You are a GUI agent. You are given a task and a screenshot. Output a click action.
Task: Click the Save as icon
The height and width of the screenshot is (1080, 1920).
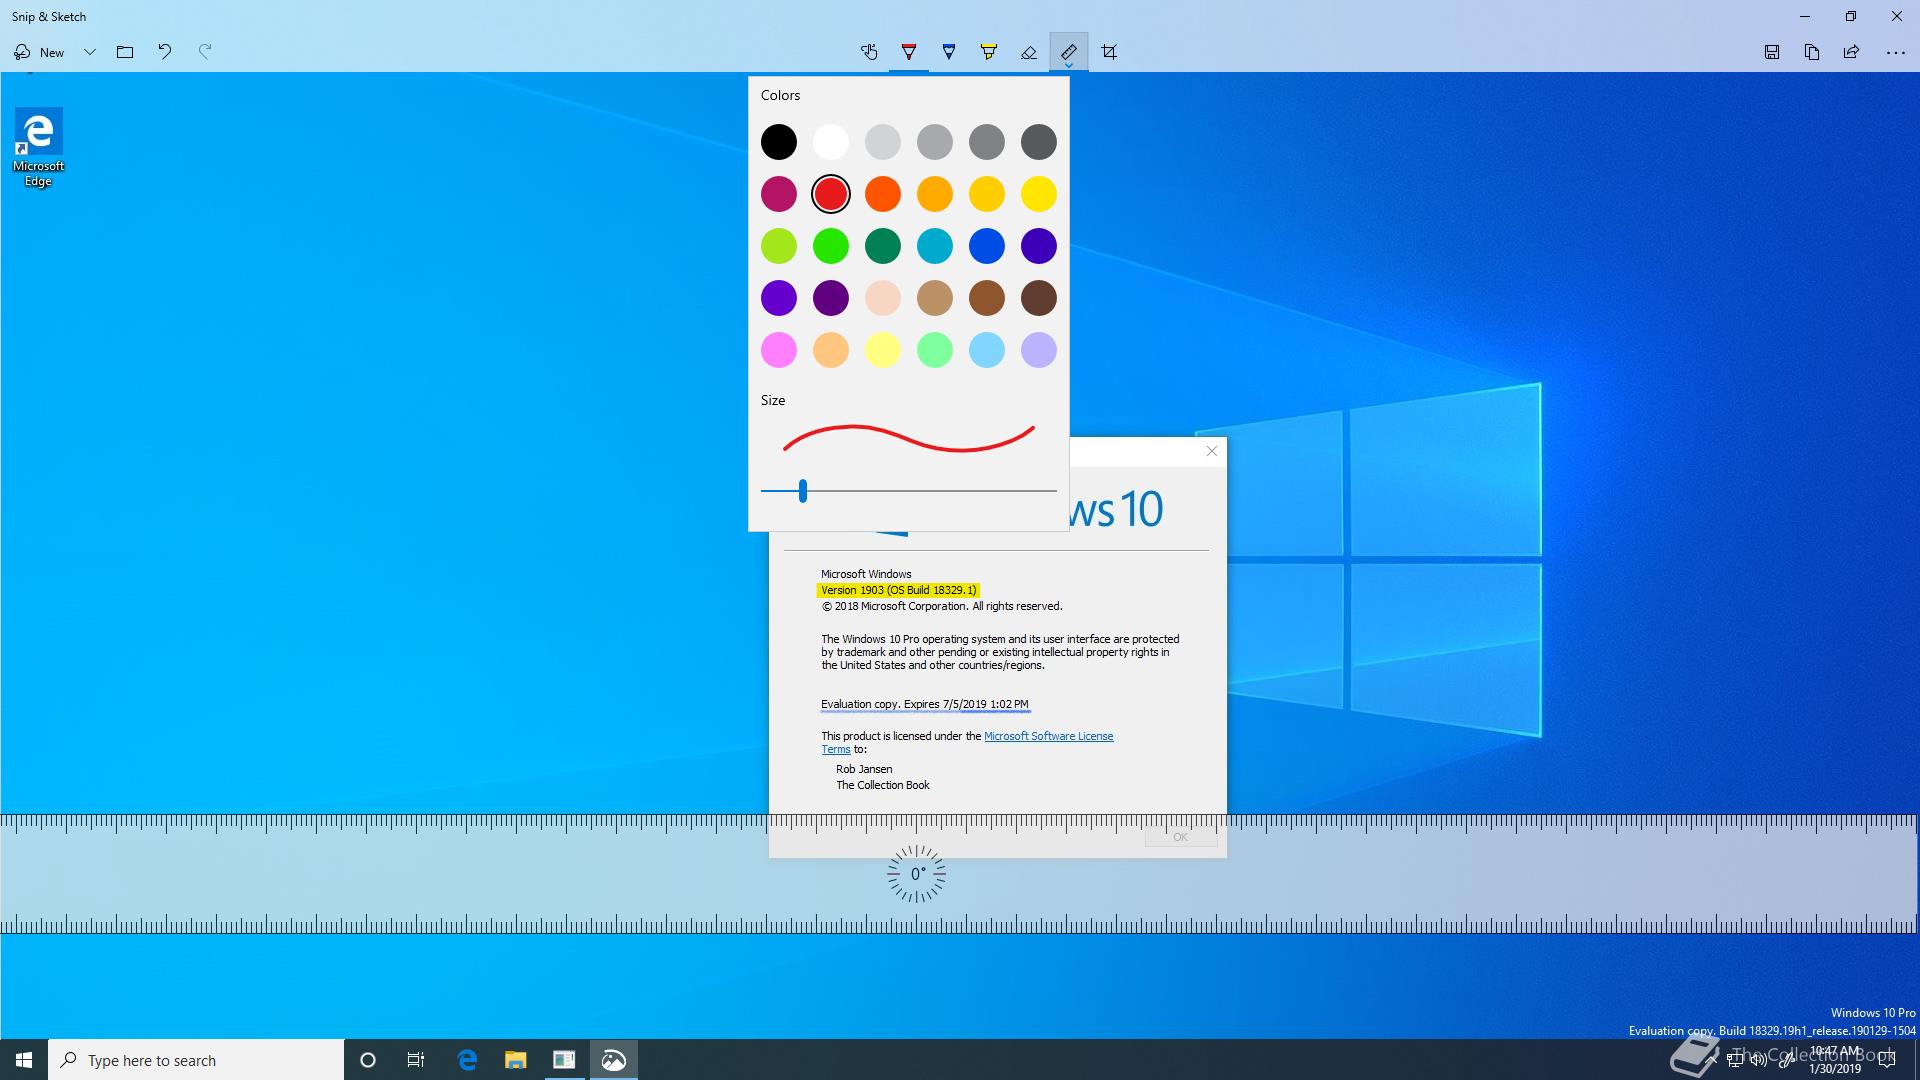[x=1772, y=52]
